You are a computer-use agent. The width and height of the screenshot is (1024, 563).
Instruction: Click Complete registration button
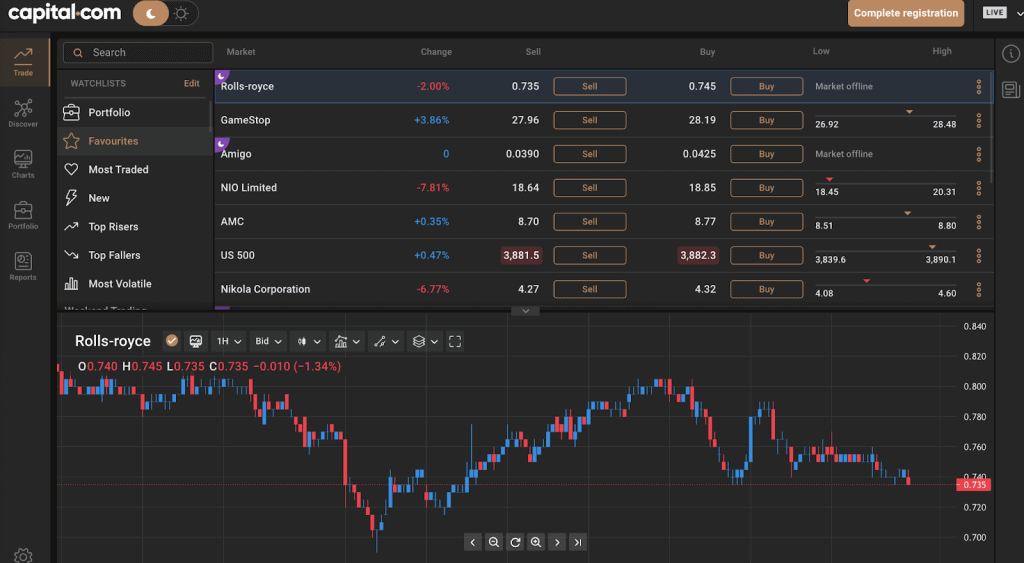tap(906, 13)
